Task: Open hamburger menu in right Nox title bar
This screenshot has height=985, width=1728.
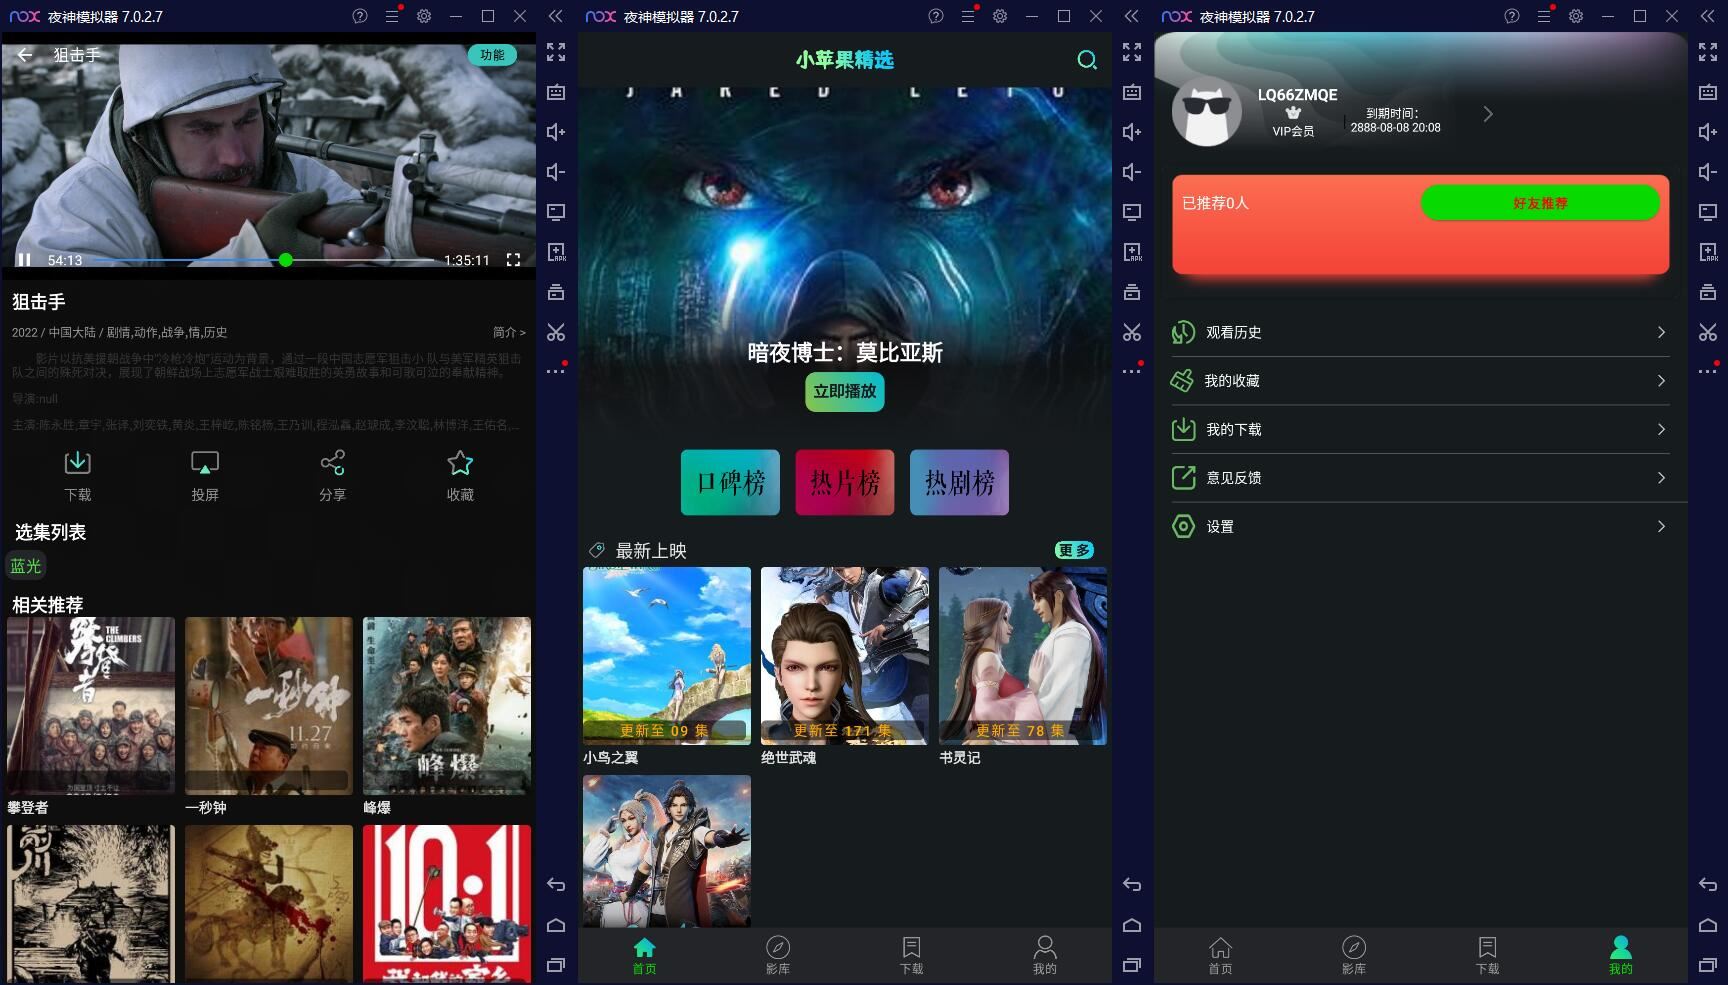Action: pos(1544,16)
